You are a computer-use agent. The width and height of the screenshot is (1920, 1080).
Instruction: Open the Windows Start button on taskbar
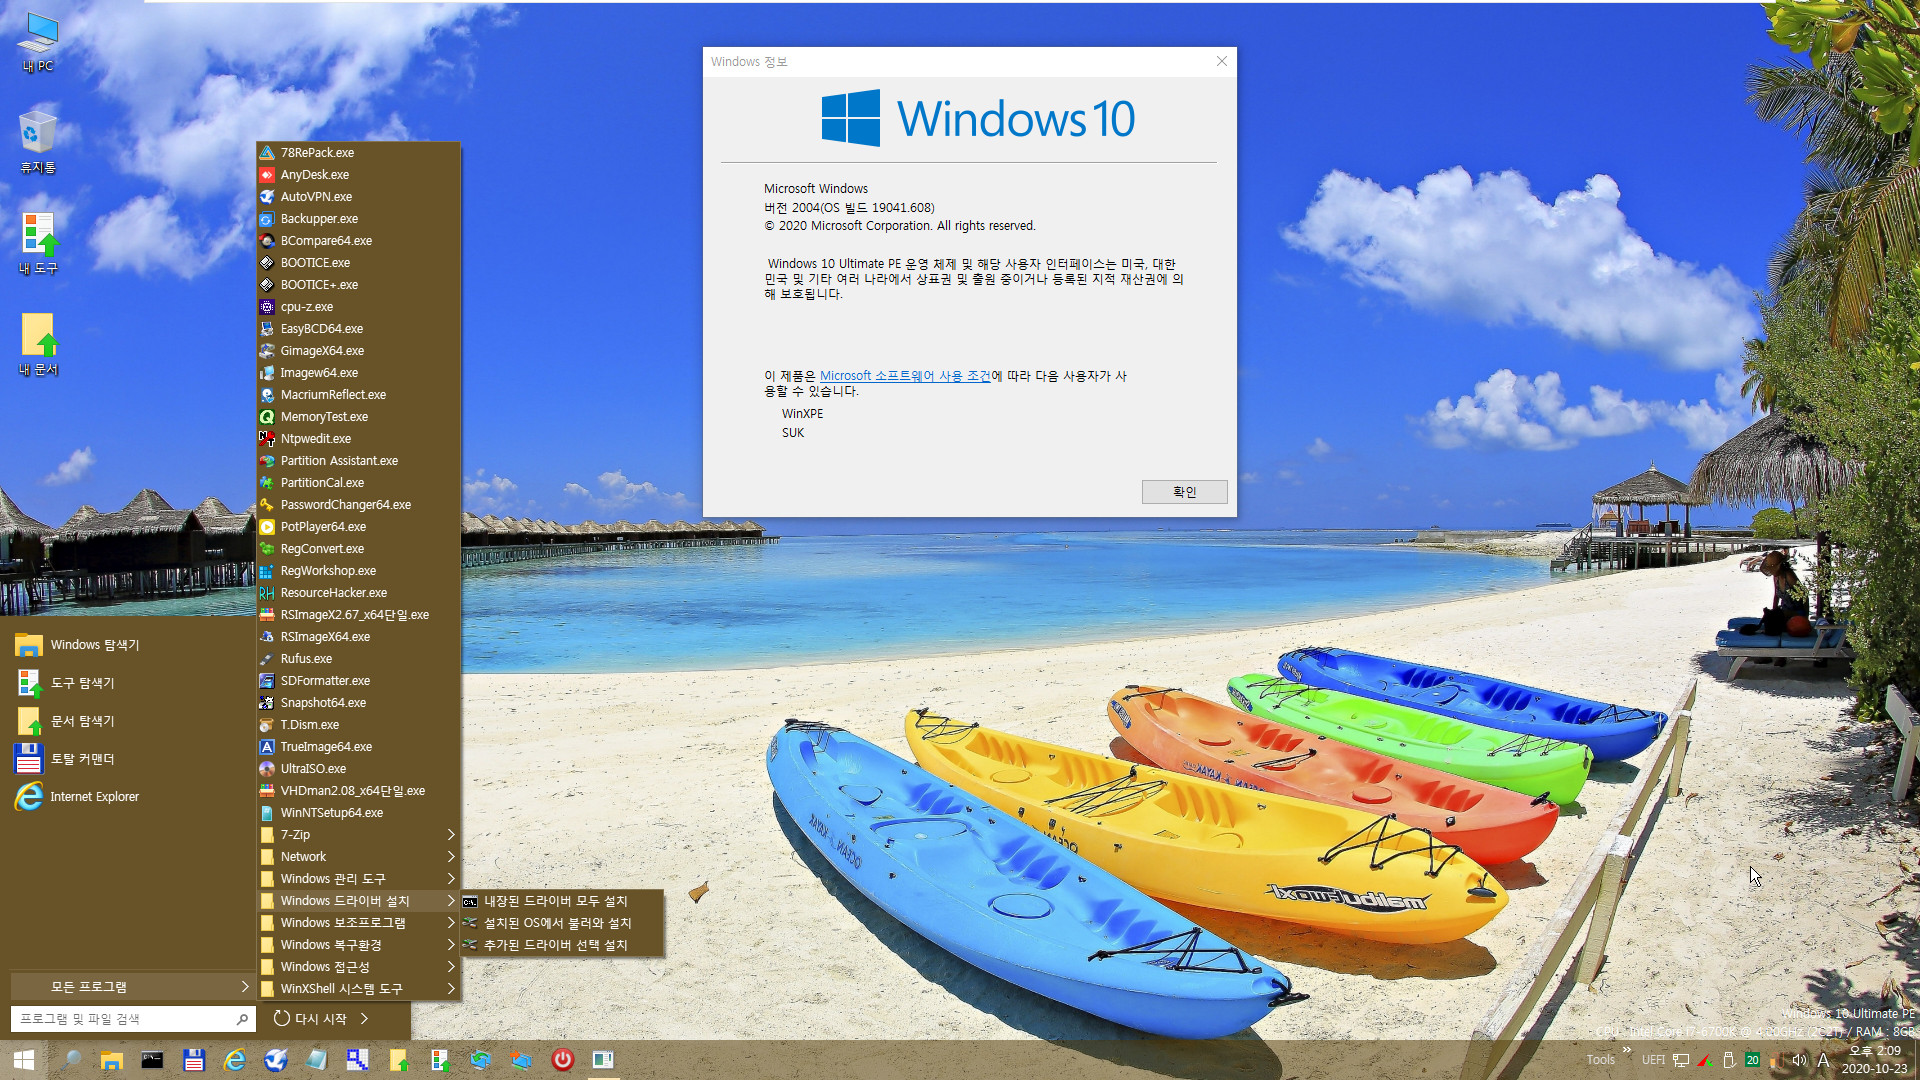(24, 1060)
